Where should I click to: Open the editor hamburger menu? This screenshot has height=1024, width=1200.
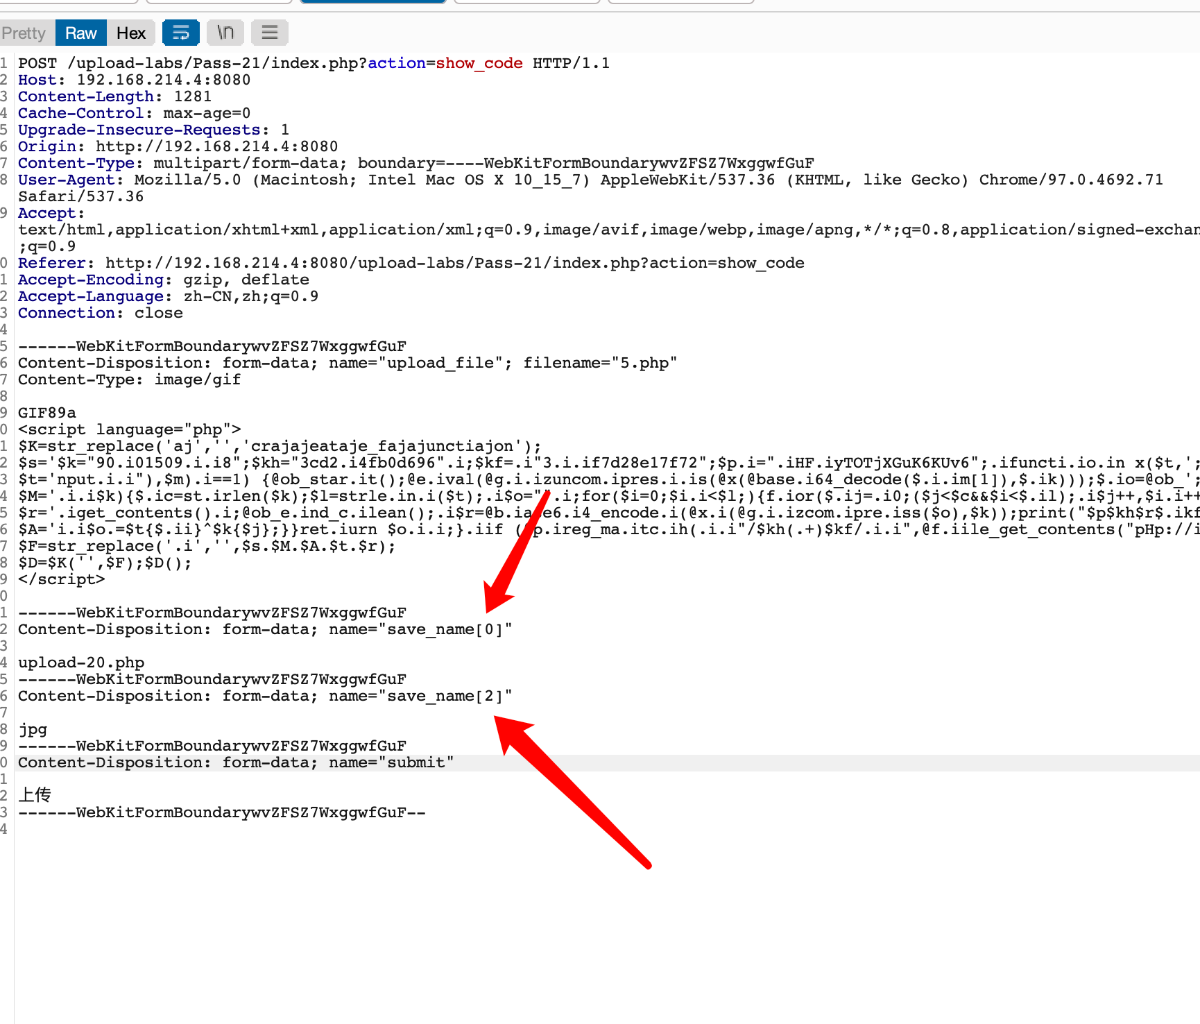click(270, 33)
